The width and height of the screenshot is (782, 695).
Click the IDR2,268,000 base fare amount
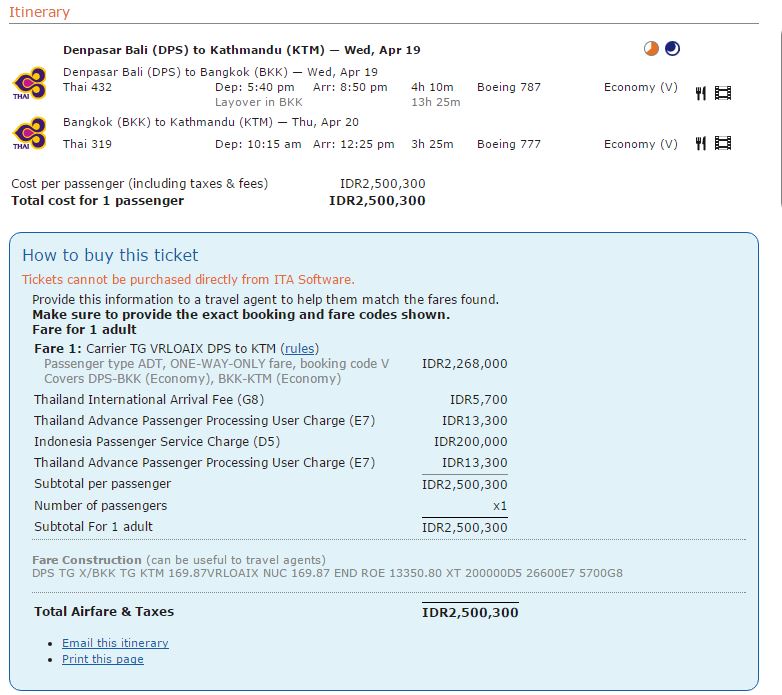point(464,364)
